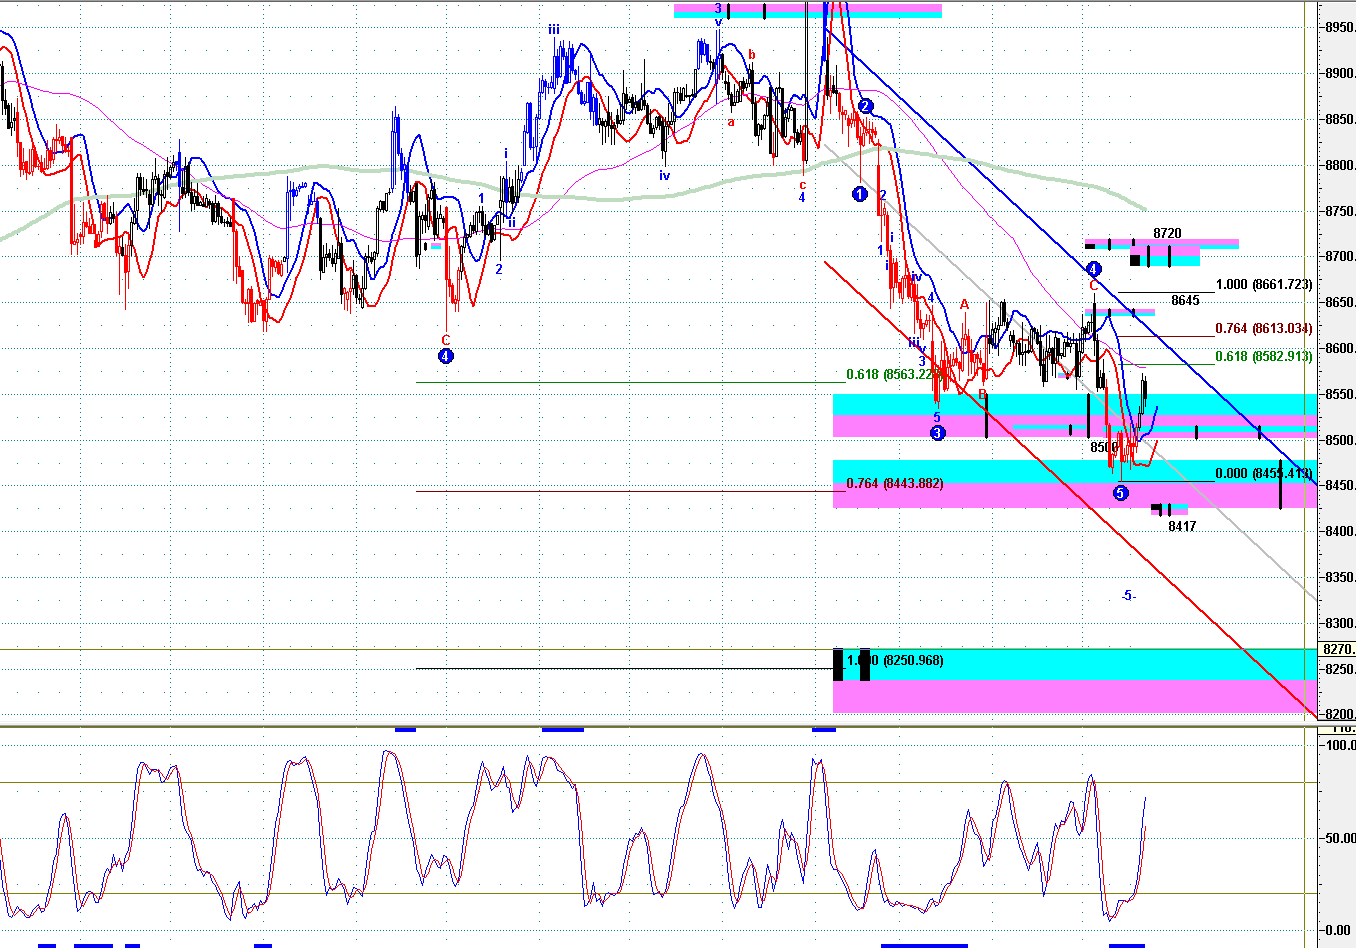
Task: Click the blue circled 5 wave marker
Action: 1120,493
